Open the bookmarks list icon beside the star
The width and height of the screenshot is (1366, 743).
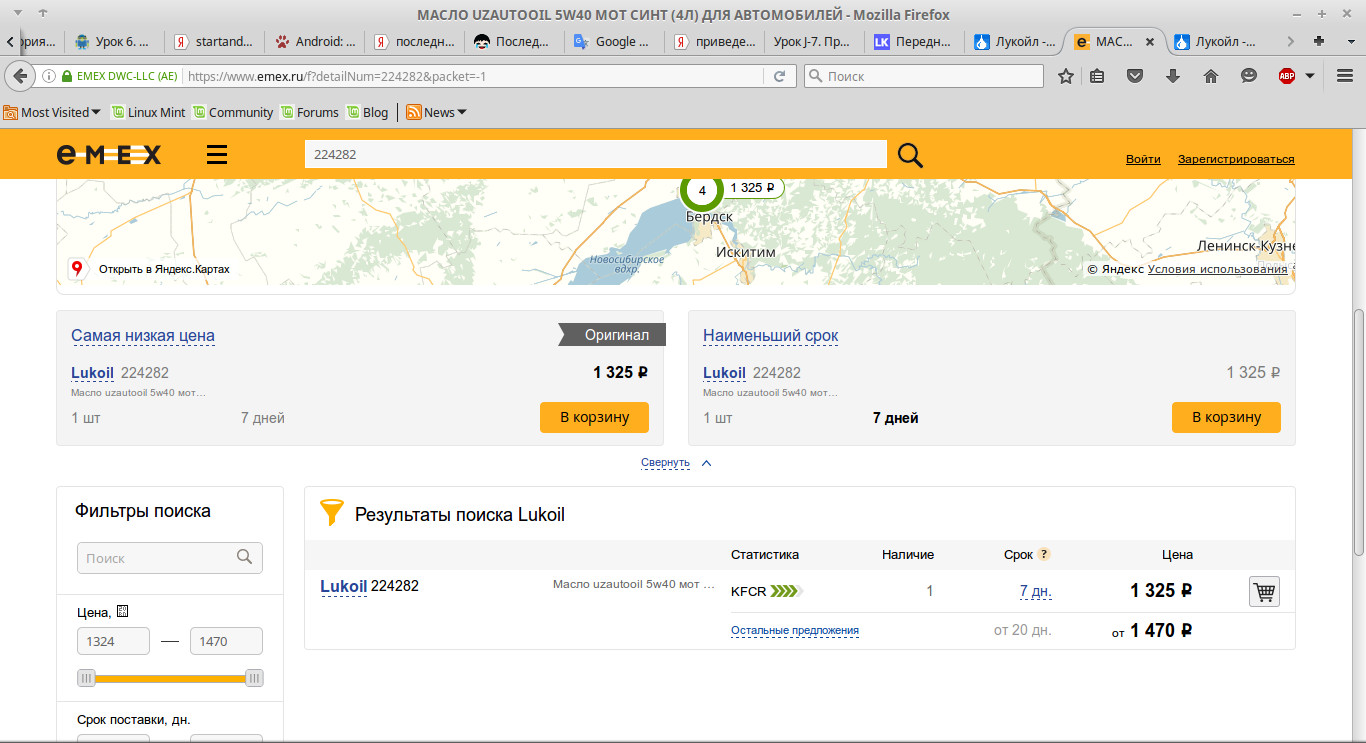click(1097, 76)
